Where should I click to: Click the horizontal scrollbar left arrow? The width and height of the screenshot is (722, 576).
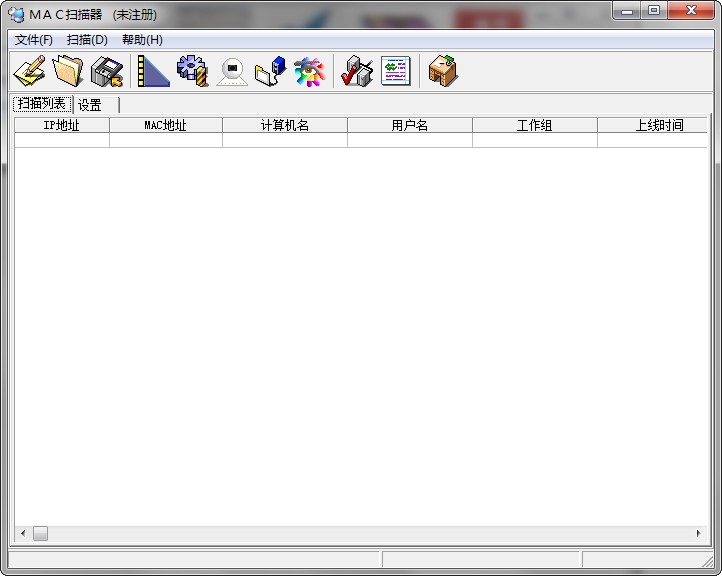click(x=23, y=534)
